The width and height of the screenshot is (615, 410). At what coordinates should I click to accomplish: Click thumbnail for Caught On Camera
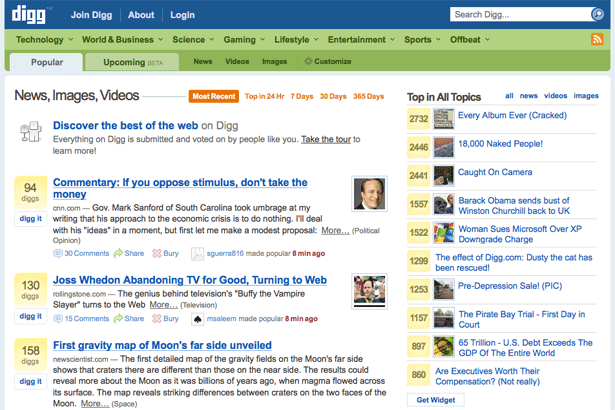pos(444,175)
